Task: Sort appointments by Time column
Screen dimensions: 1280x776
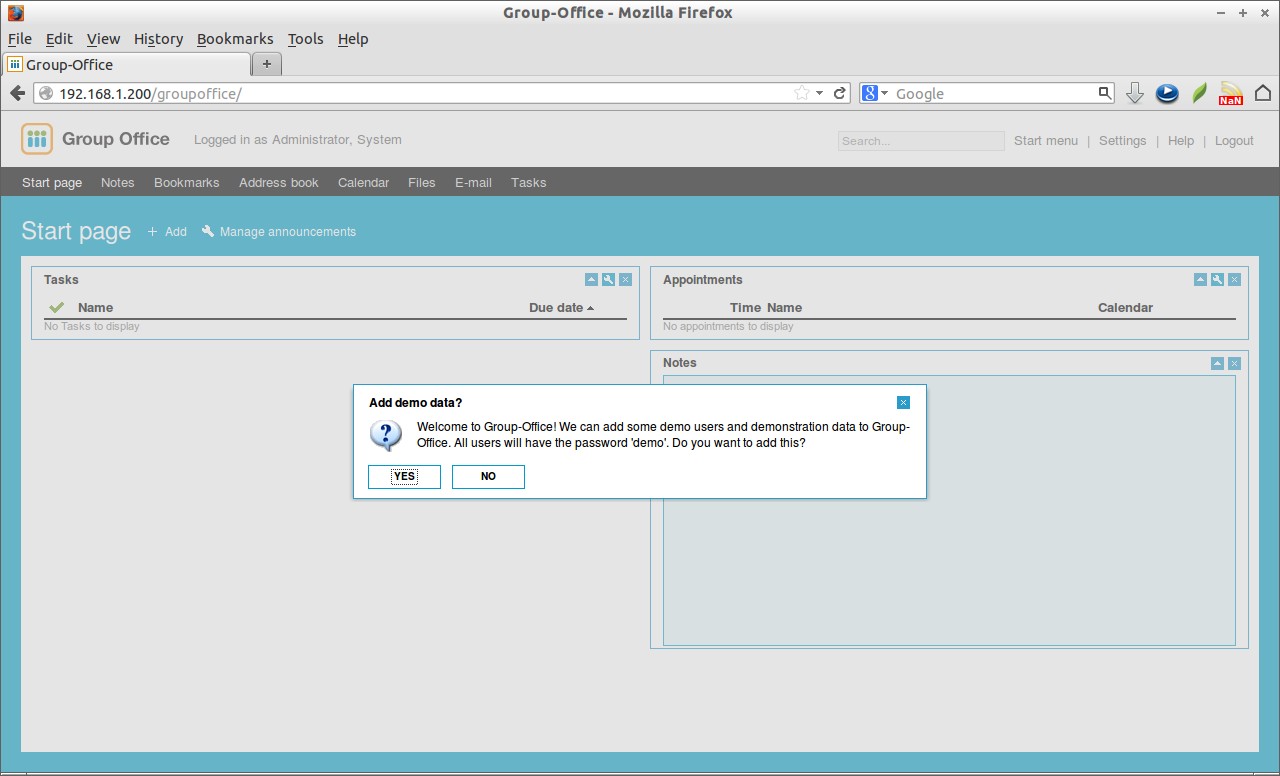Action: coord(745,308)
